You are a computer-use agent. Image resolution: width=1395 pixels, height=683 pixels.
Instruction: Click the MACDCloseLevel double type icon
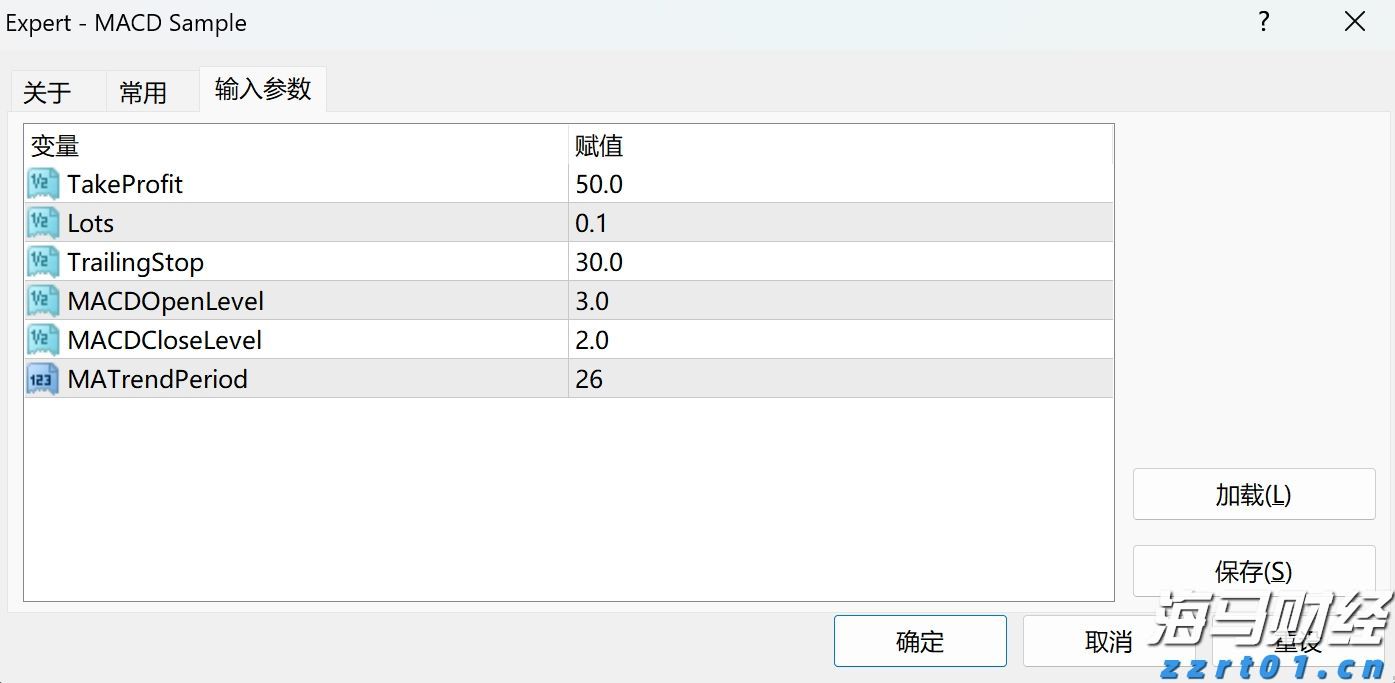click(42, 340)
